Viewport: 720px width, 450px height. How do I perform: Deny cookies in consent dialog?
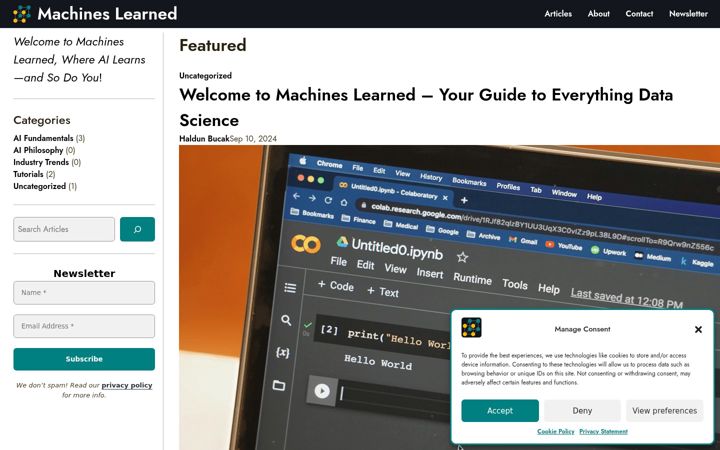(x=582, y=411)
